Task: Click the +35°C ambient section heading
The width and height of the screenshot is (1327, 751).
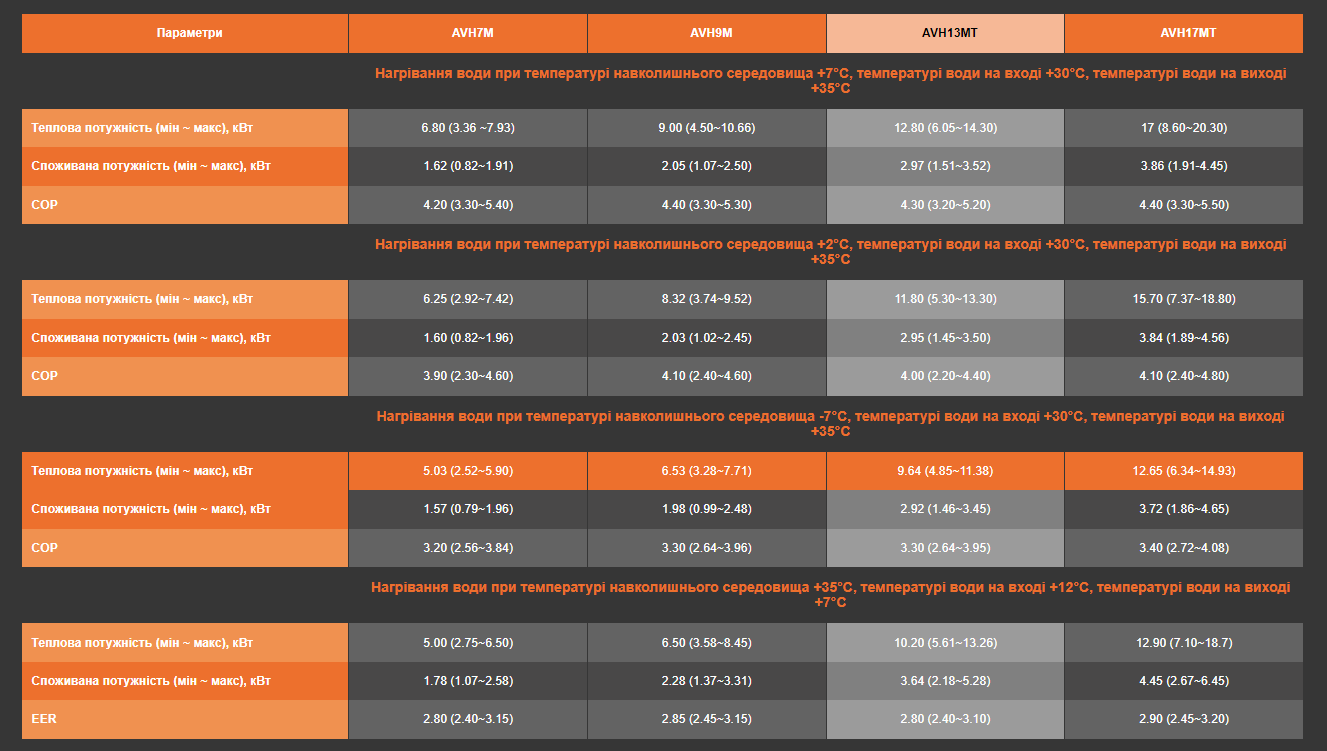Action: pos(830,595)
